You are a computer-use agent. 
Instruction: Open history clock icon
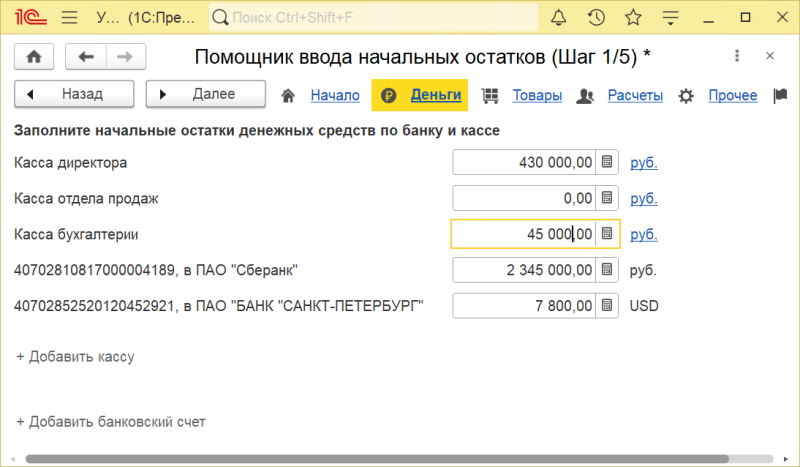[x=596, y=18]
